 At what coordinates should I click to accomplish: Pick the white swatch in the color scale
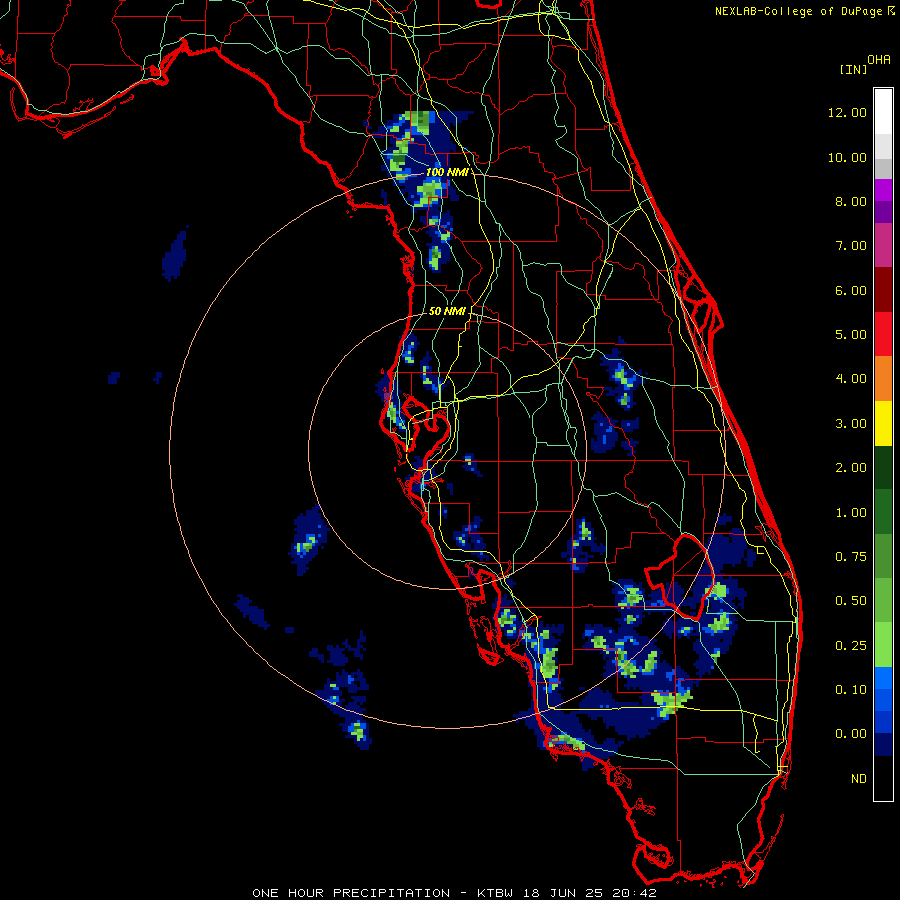pos(883,112)
